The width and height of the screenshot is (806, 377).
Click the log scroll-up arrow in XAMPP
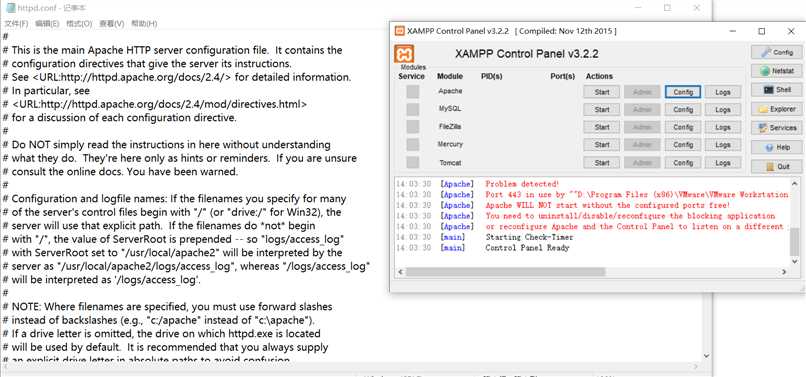pyautogui.click(x=795, y=183)
